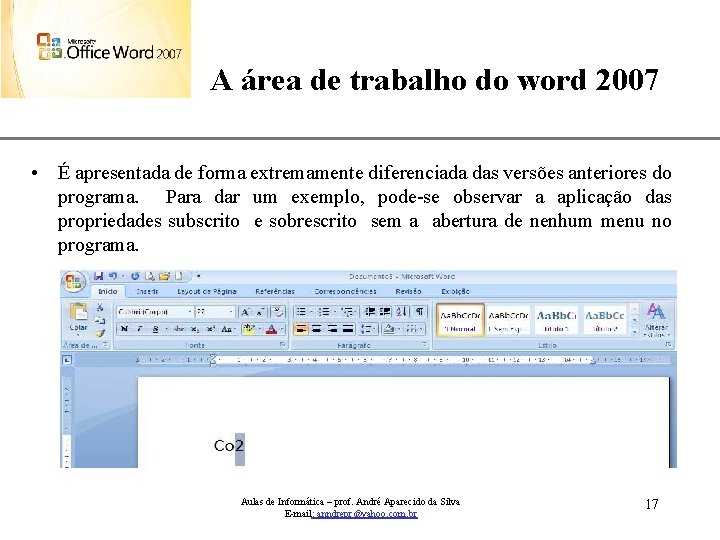This screenshot has height=540, width=720.
Task: Click the Cut scissors icon
Action: pyautogui.click(x=100, y=307)
